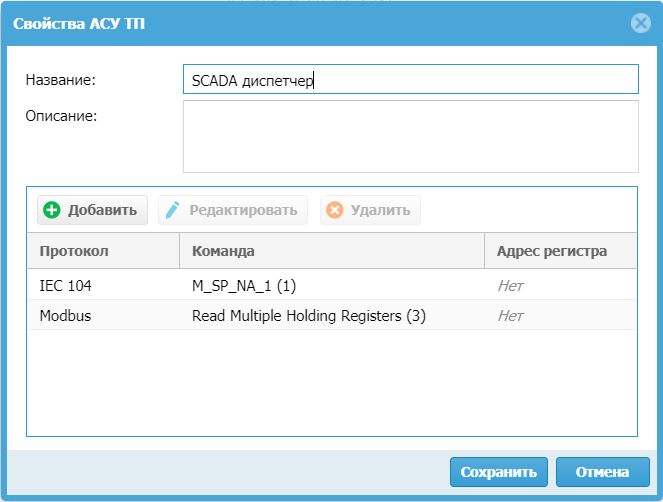Screen dimensions: 663x502
Task: Click the orange Delete cross icon
Action: [334, 210]
